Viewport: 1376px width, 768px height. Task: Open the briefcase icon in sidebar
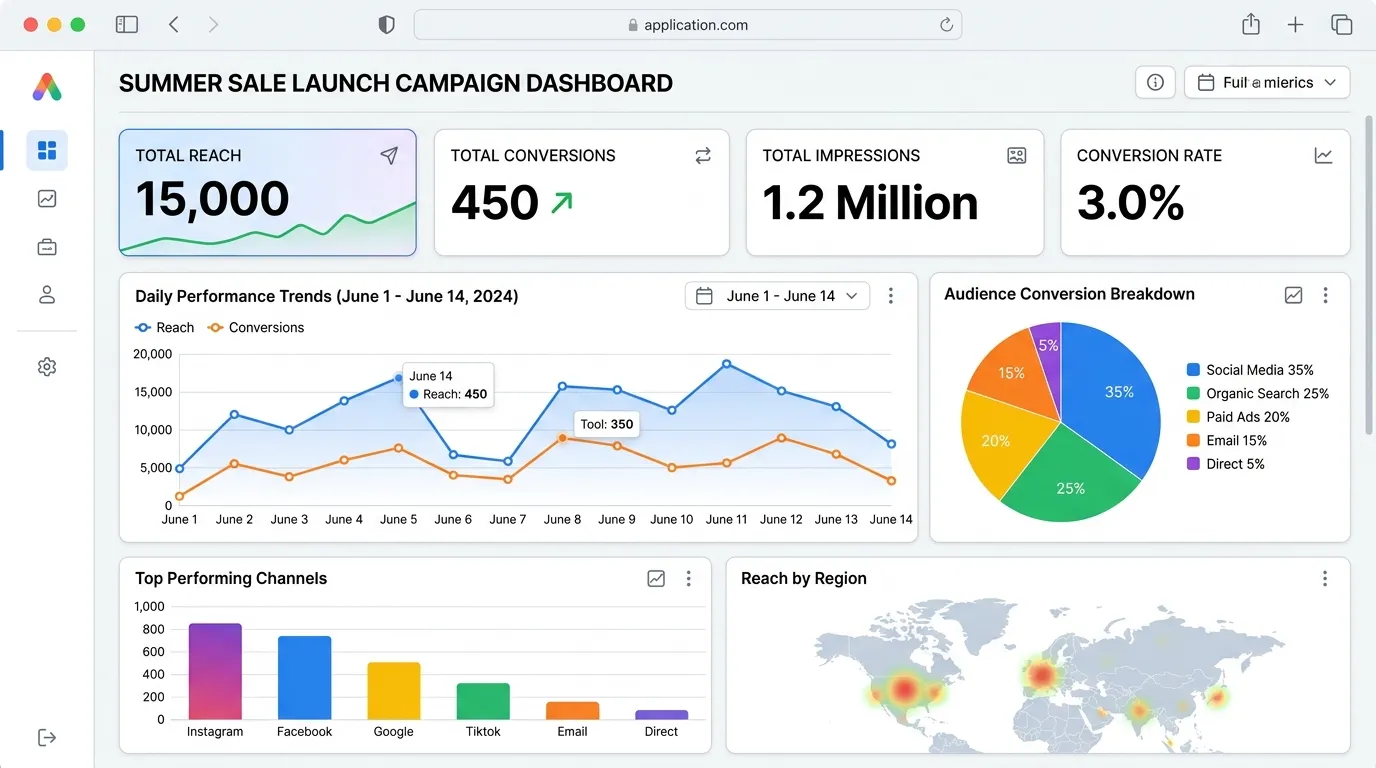(x=47, y=246)
